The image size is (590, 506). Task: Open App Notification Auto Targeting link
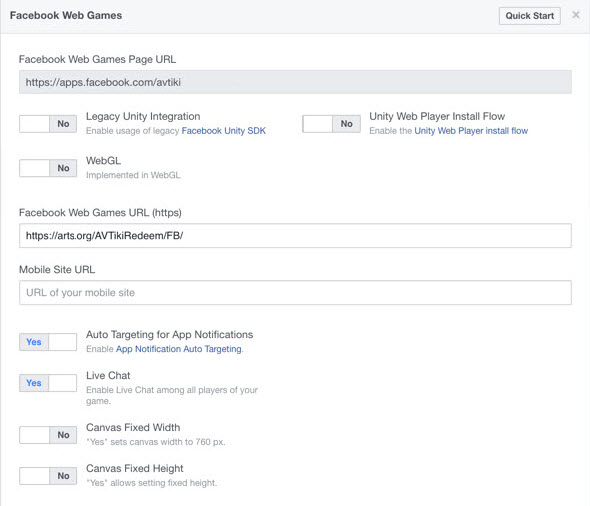click(x=179, y=349)
